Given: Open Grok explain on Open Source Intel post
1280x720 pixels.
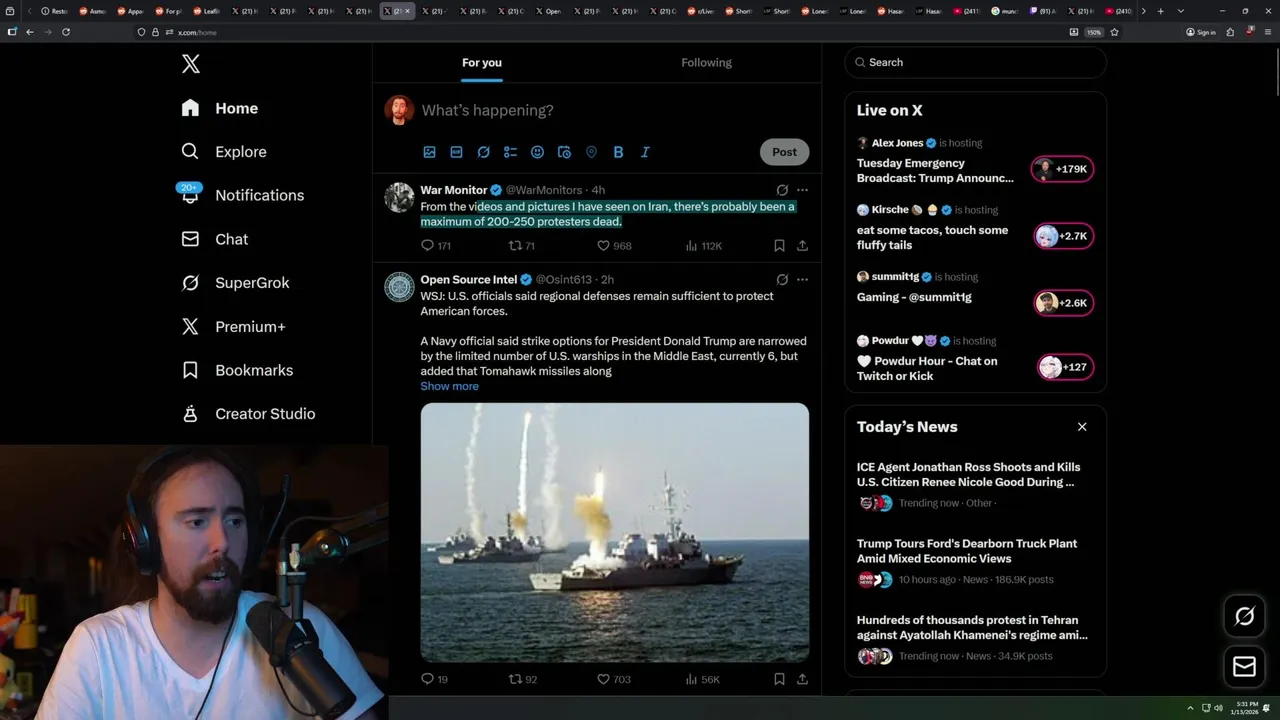Looking at the screenshot, I should click(x=782, y=280).
